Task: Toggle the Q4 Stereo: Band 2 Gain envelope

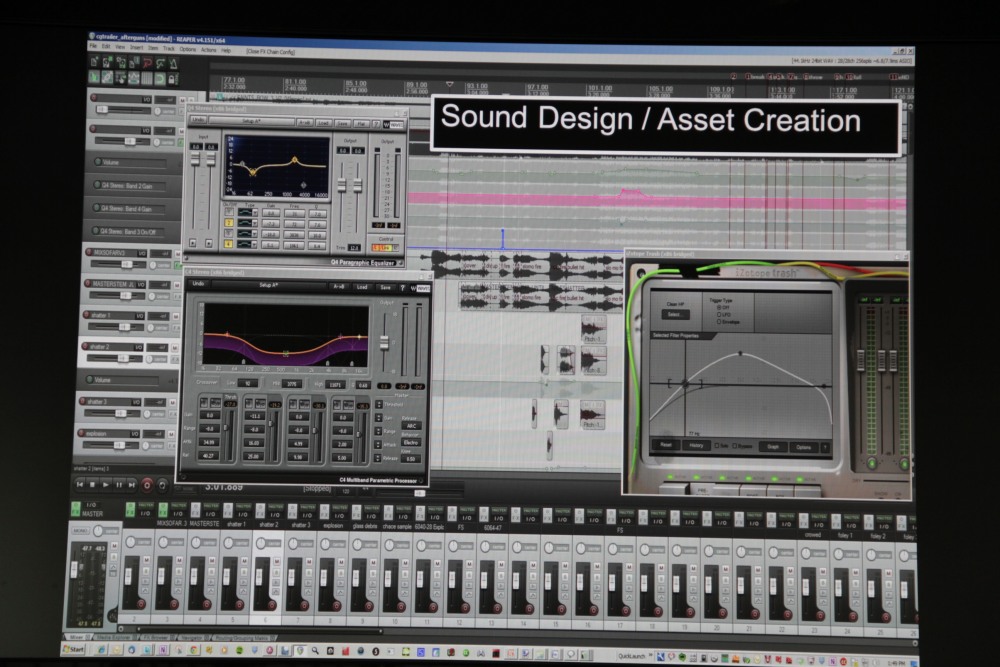Action: (98, 185)
